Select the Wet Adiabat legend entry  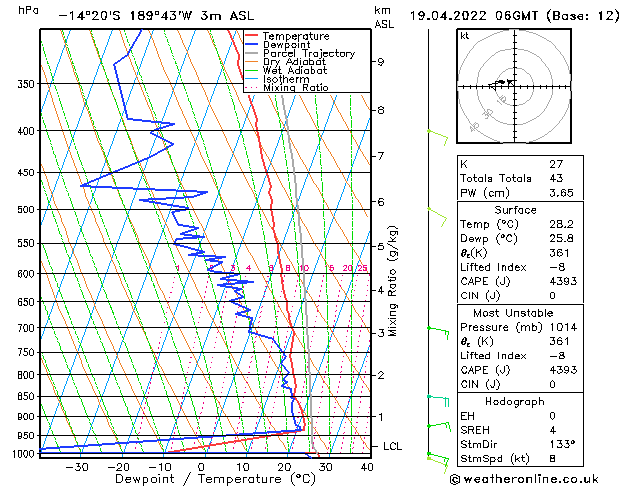pos(295,70)
